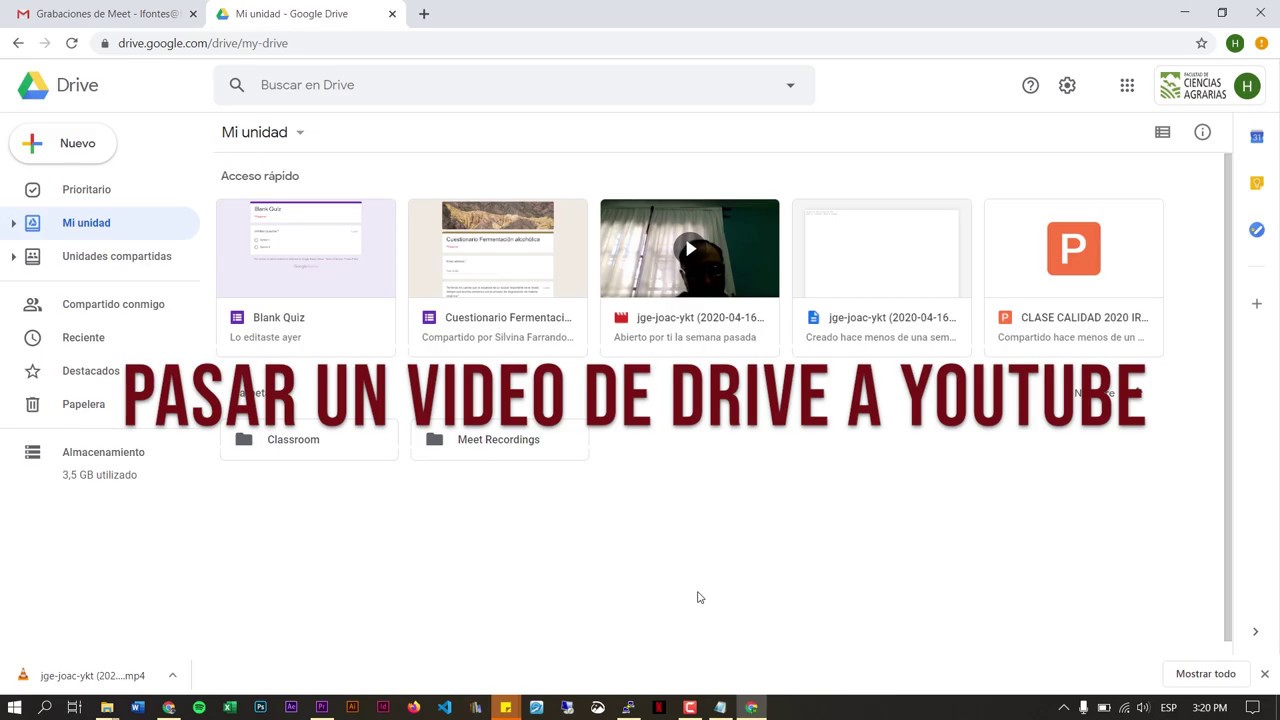1280x720 pixels.
Task: Open the Drive settings gear
Action: (x=1067, y=86)
